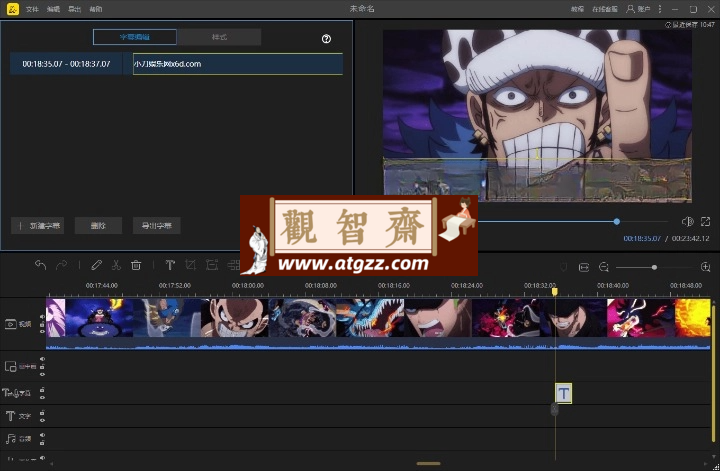Hide the subtitle track
720x471 pixels.
coord(42,397)
